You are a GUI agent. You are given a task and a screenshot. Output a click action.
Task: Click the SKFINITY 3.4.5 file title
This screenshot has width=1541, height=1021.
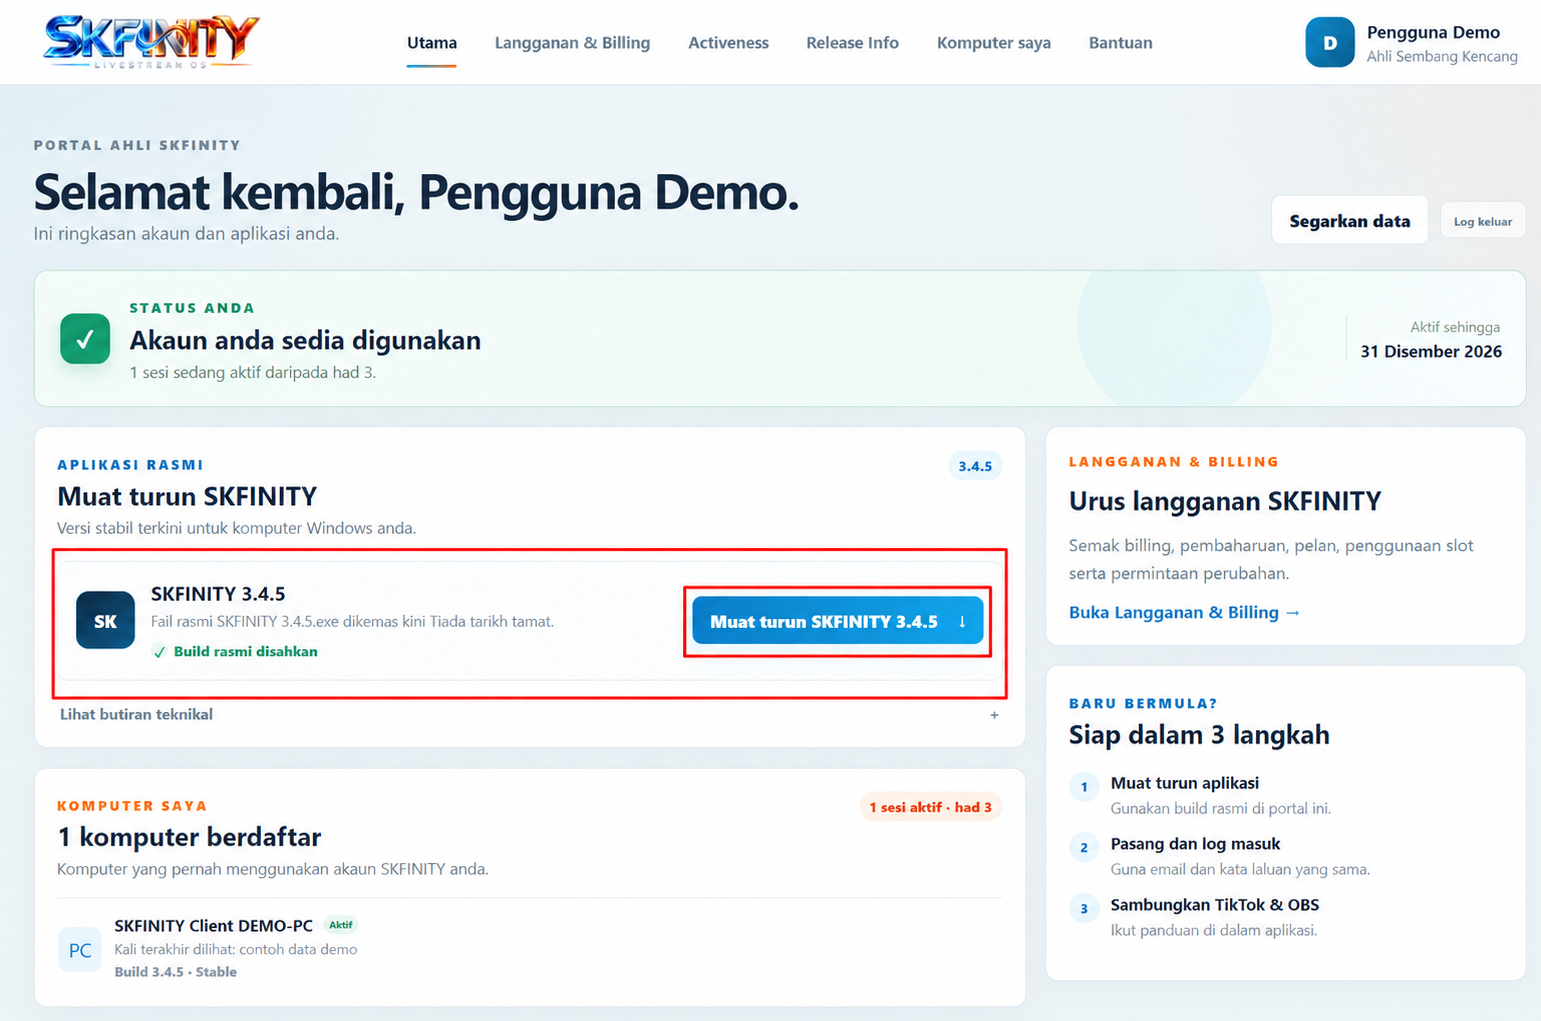[218, 594]
